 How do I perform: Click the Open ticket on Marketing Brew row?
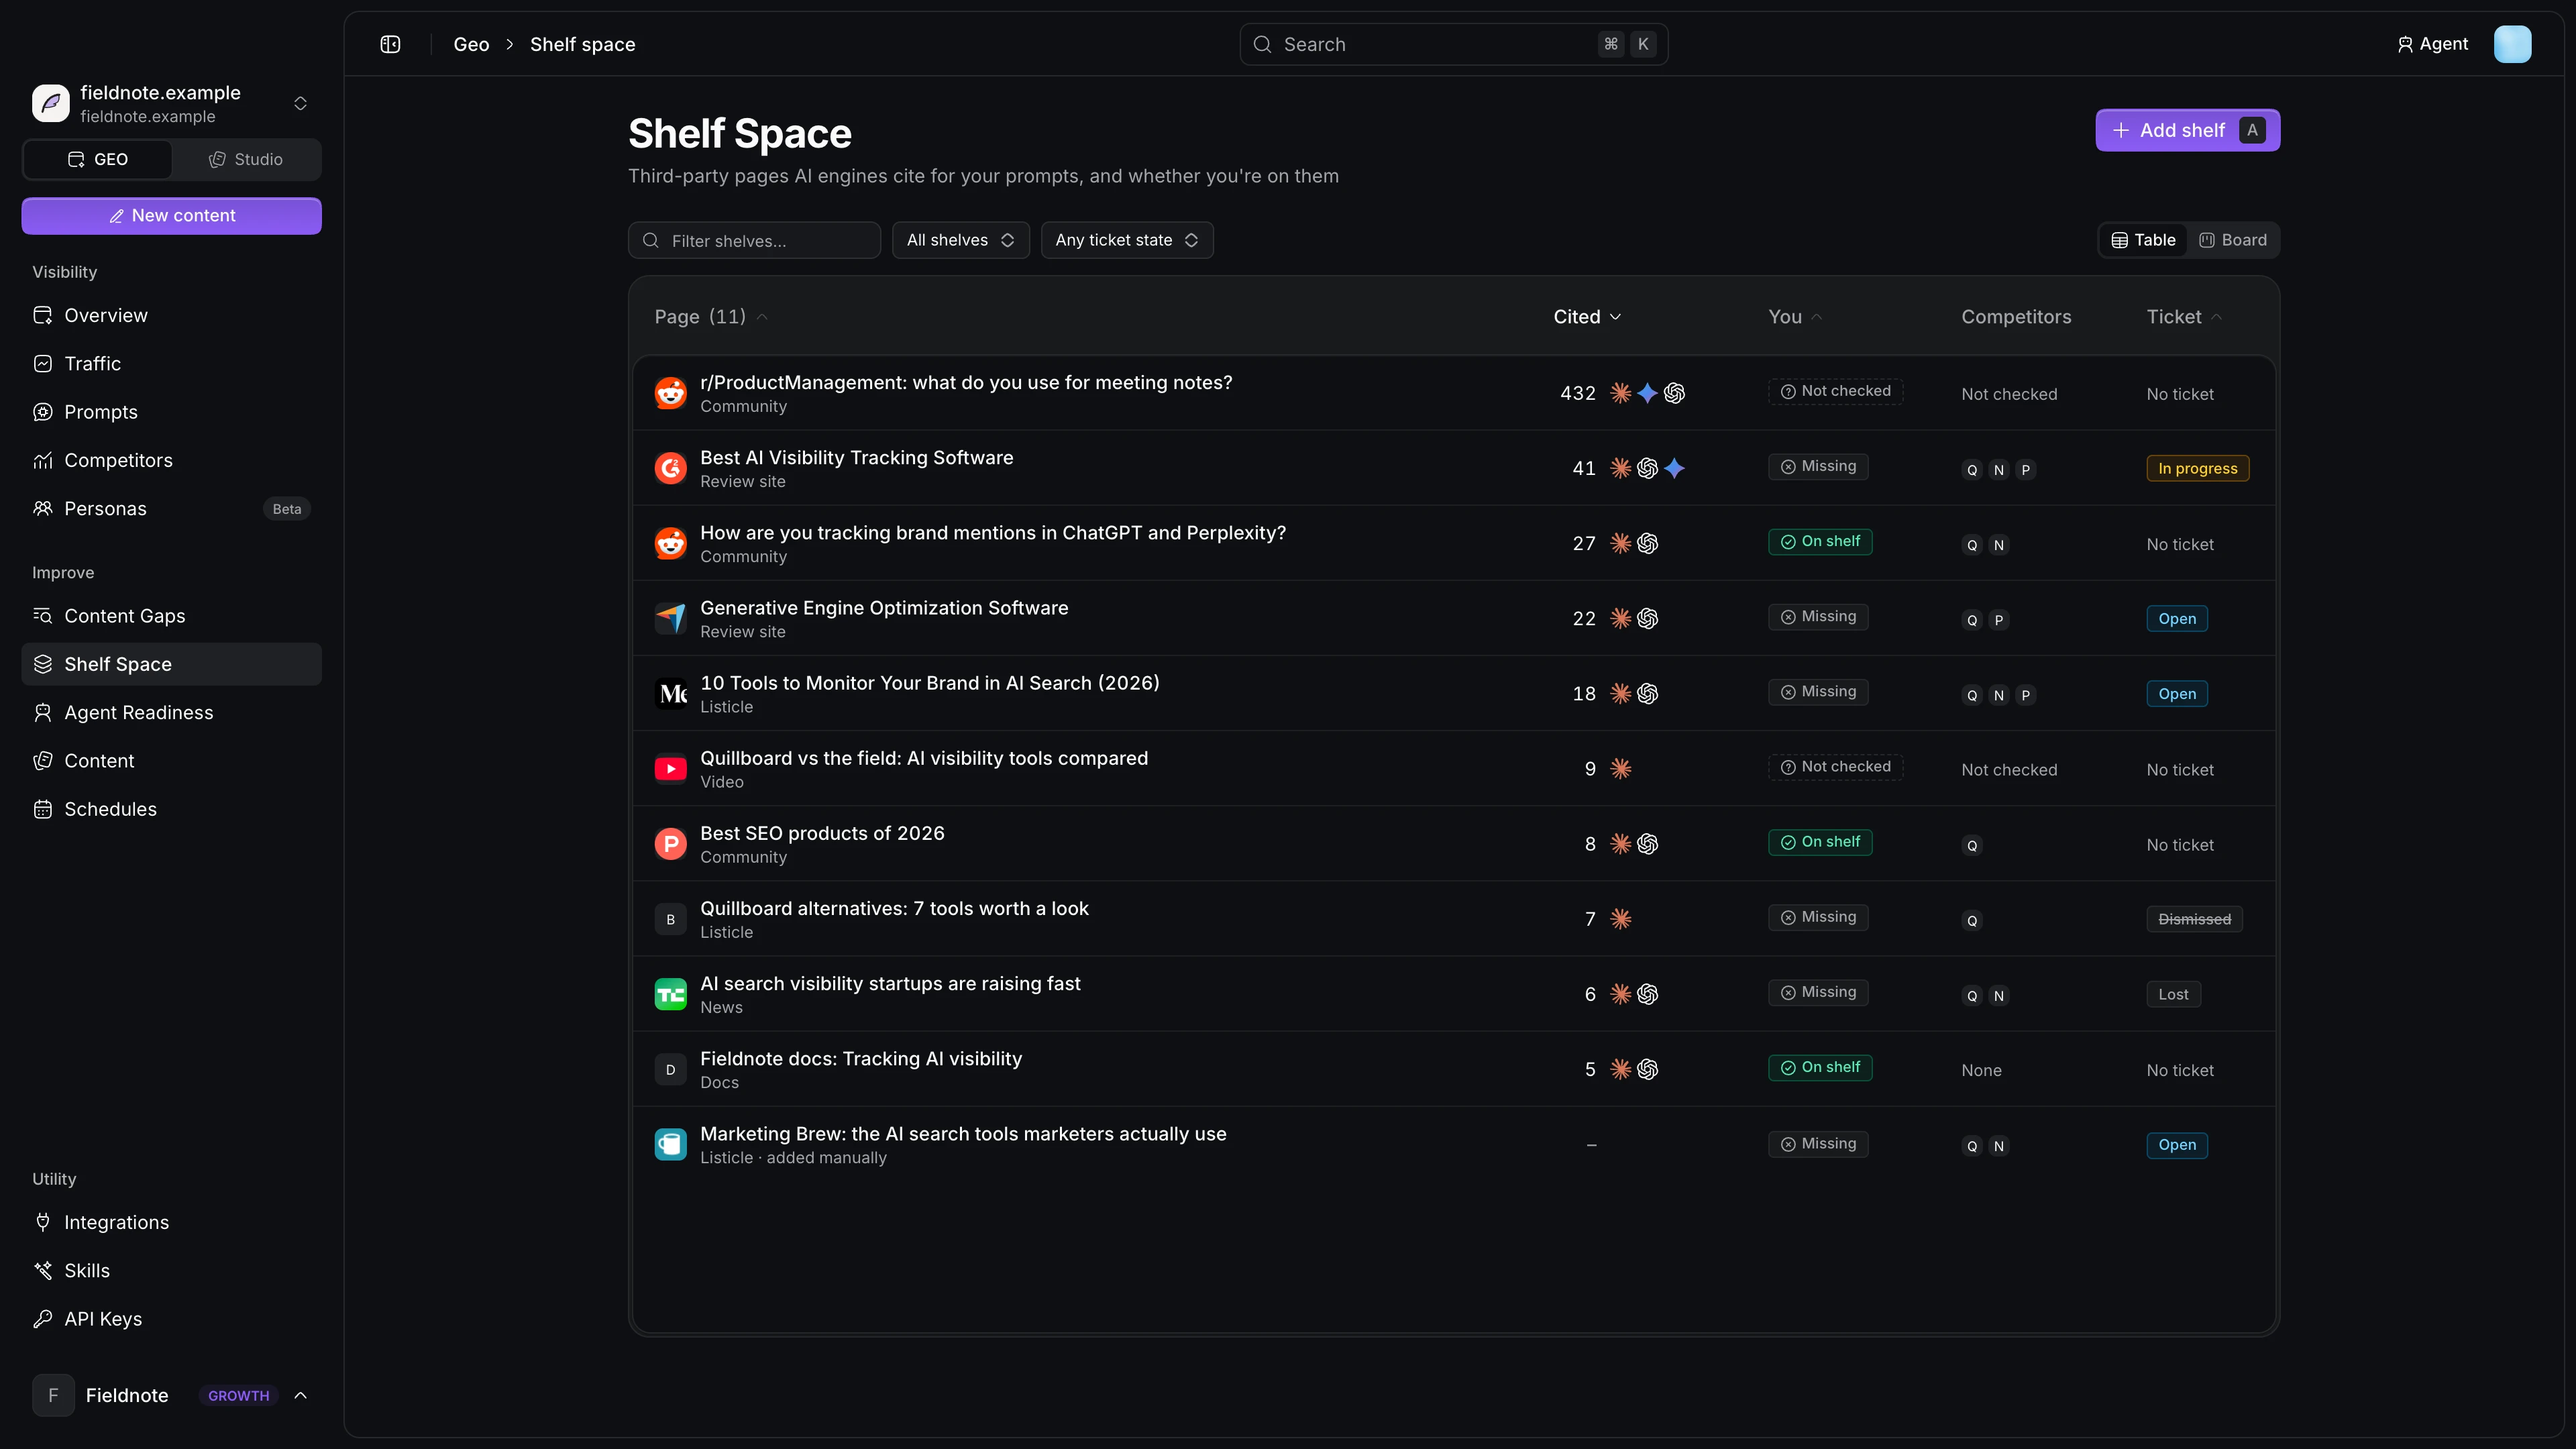click(x=2176, y=1145)
